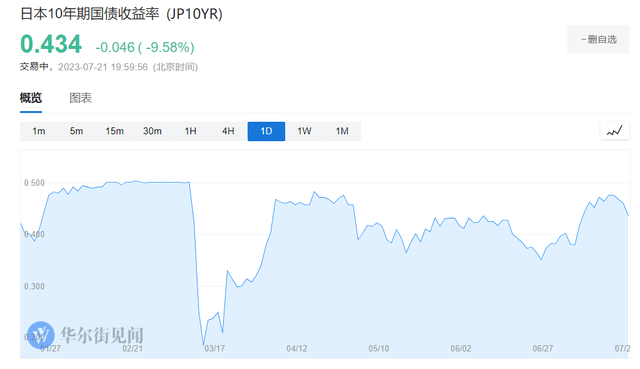Switch chart to 1M interval
Viewport: 640px width, 369px height.
tap(342, 131)
